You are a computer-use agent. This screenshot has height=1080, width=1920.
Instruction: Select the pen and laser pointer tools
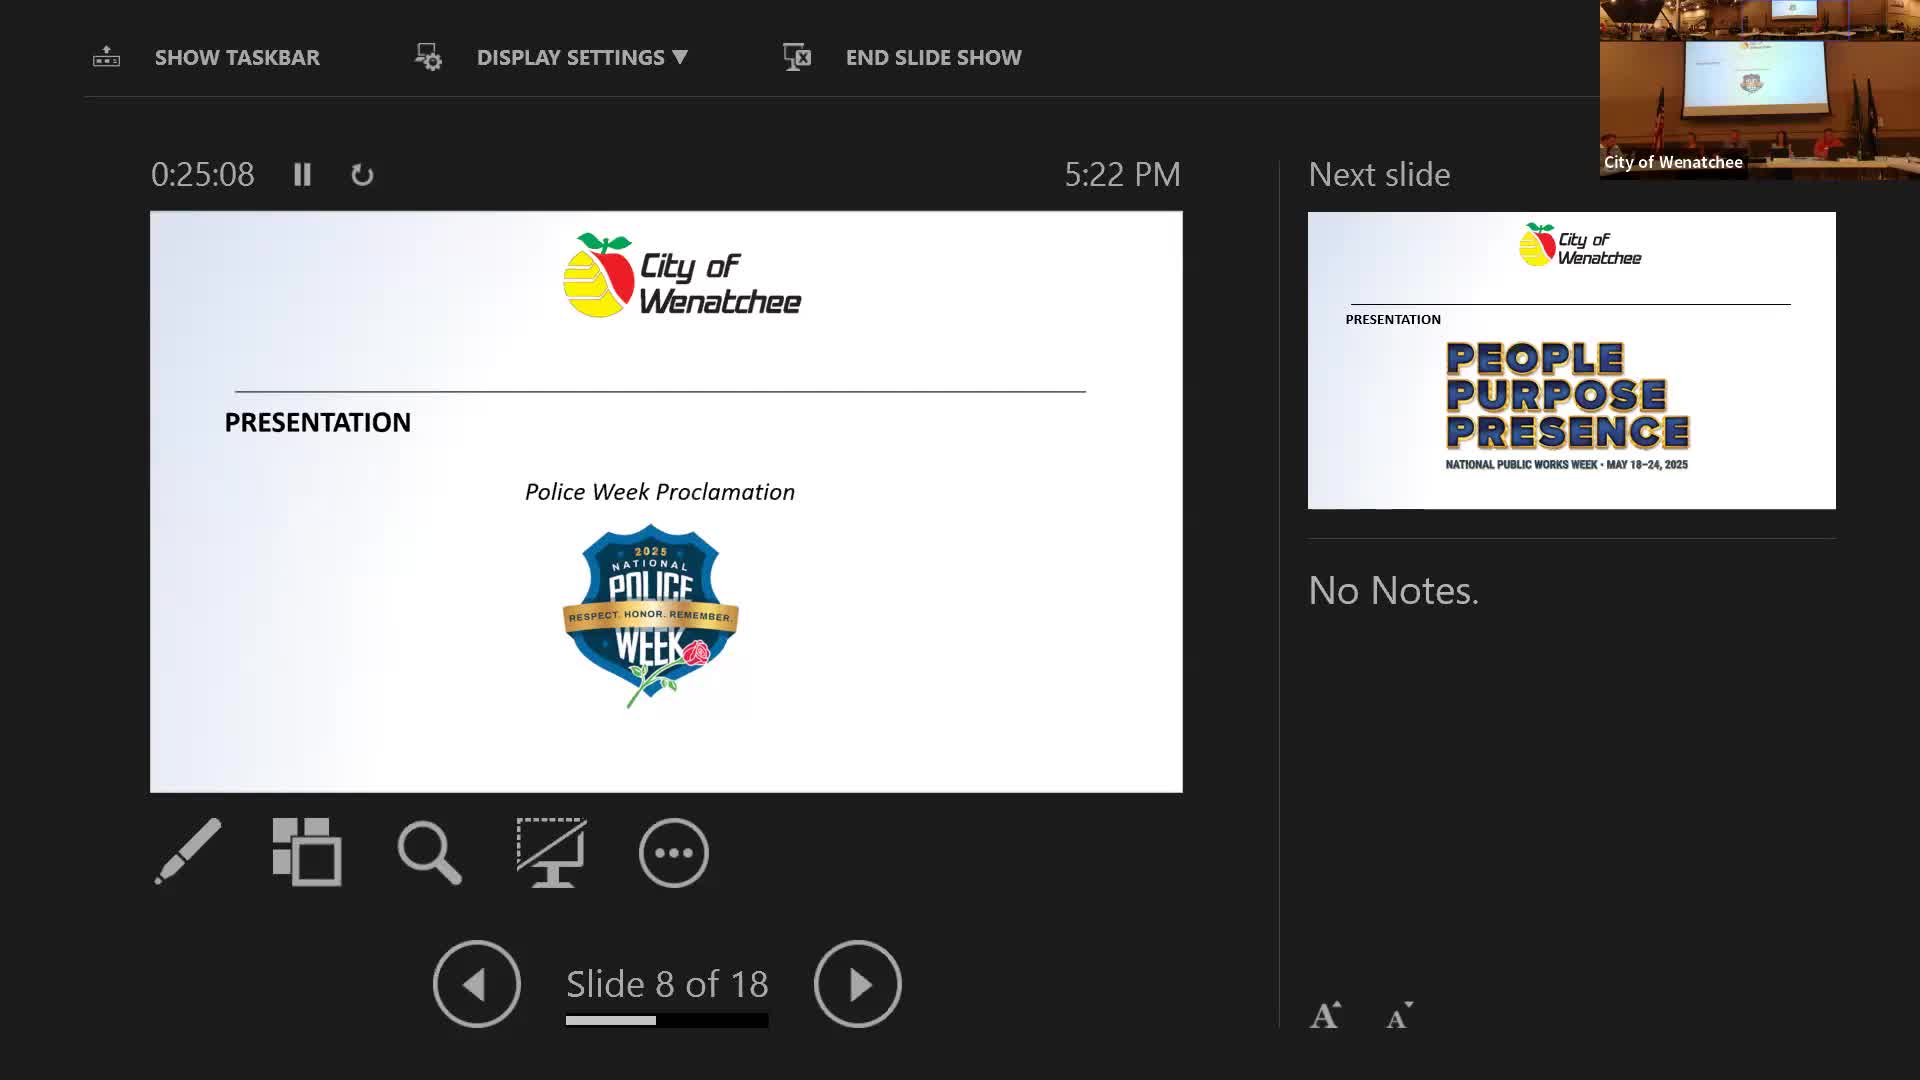coord(188,852)
